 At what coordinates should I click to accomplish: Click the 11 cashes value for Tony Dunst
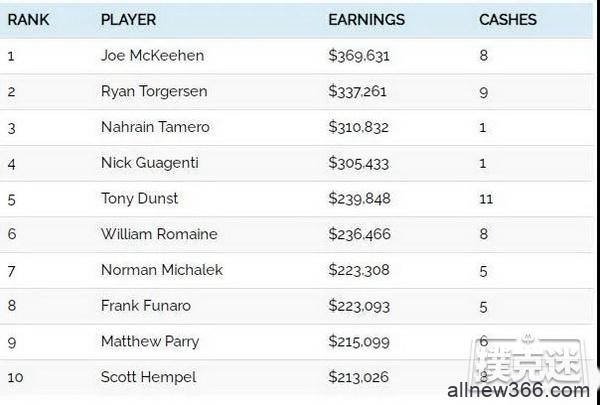pos(486,199)
